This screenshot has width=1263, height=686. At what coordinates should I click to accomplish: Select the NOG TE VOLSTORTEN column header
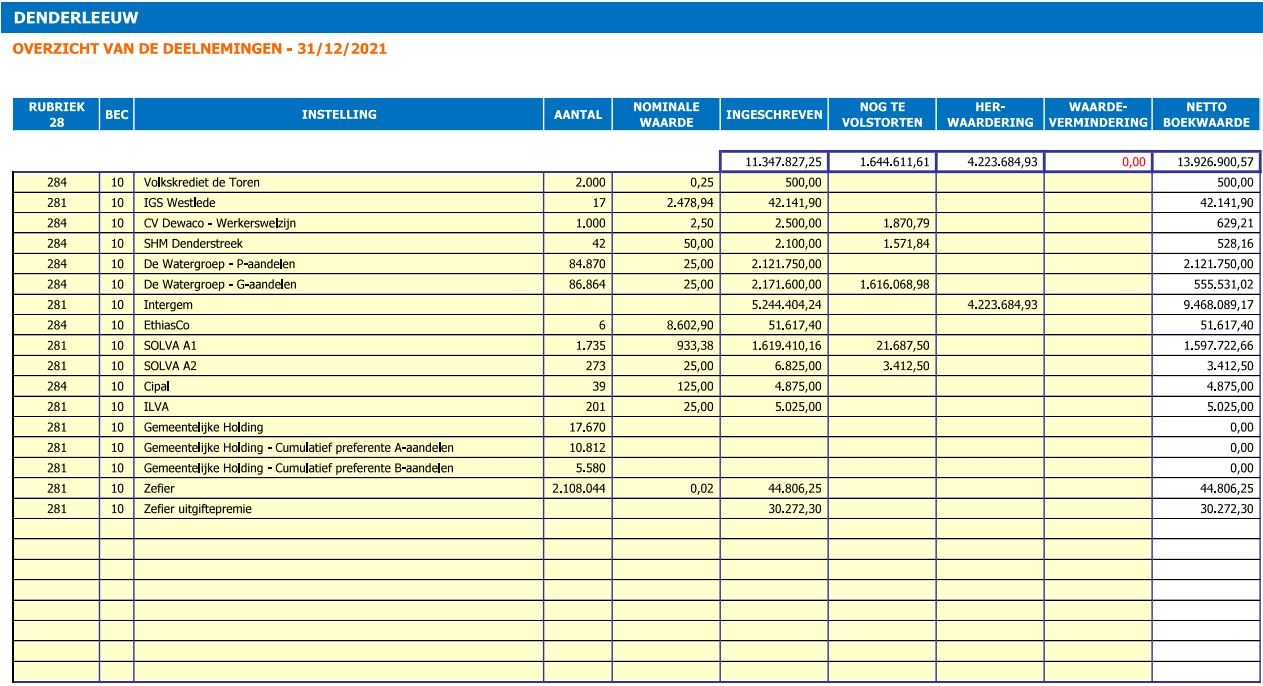coord(882,114)
